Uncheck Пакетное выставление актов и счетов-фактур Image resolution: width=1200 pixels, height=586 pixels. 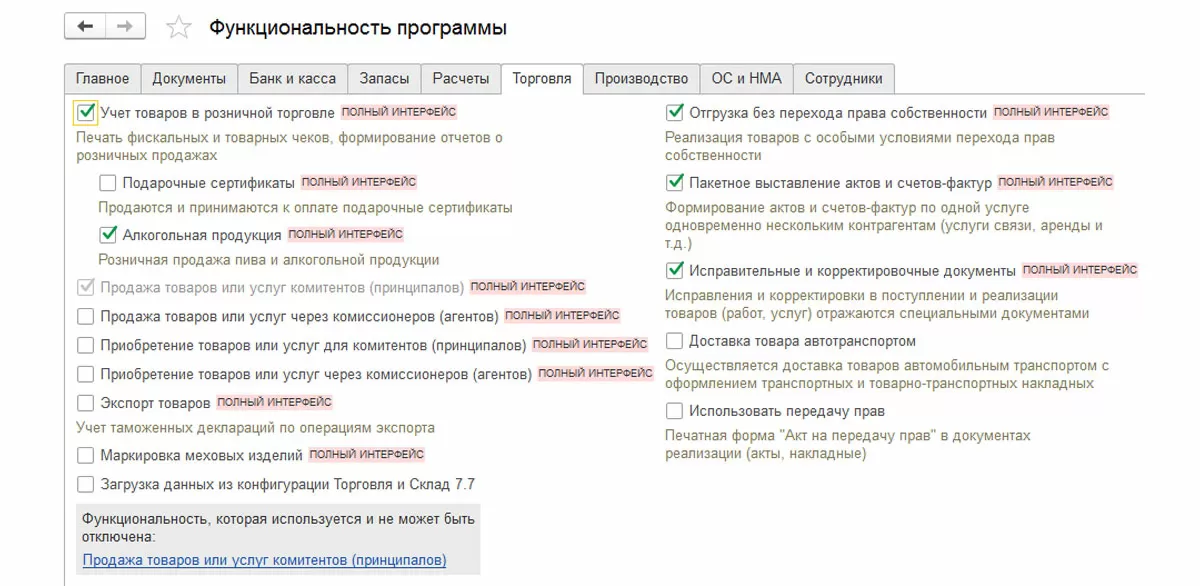point(674,183)
